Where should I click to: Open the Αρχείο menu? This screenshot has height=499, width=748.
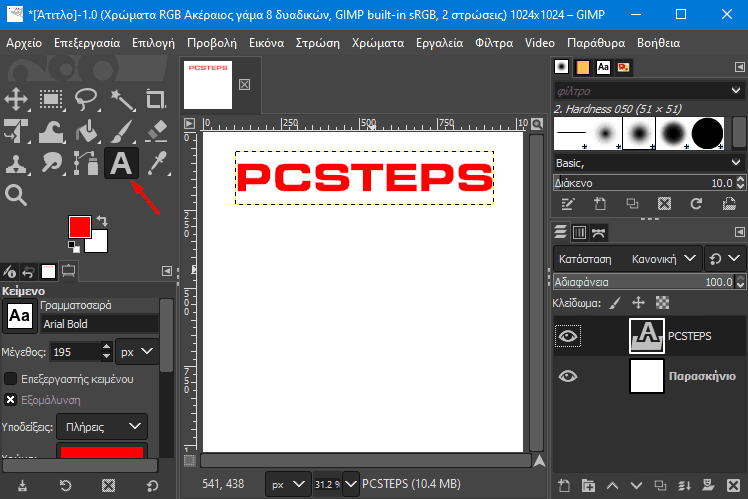pyautogui.click(x=24, y=43)
